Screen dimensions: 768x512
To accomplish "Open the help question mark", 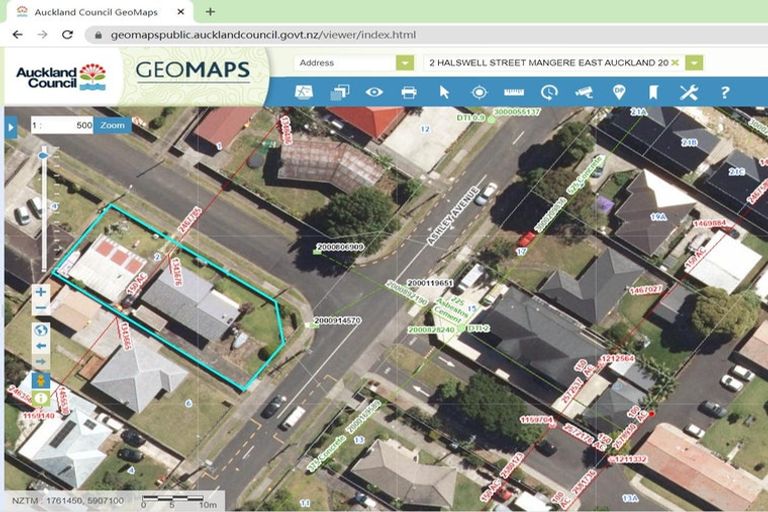I will [x=724, y=92].
